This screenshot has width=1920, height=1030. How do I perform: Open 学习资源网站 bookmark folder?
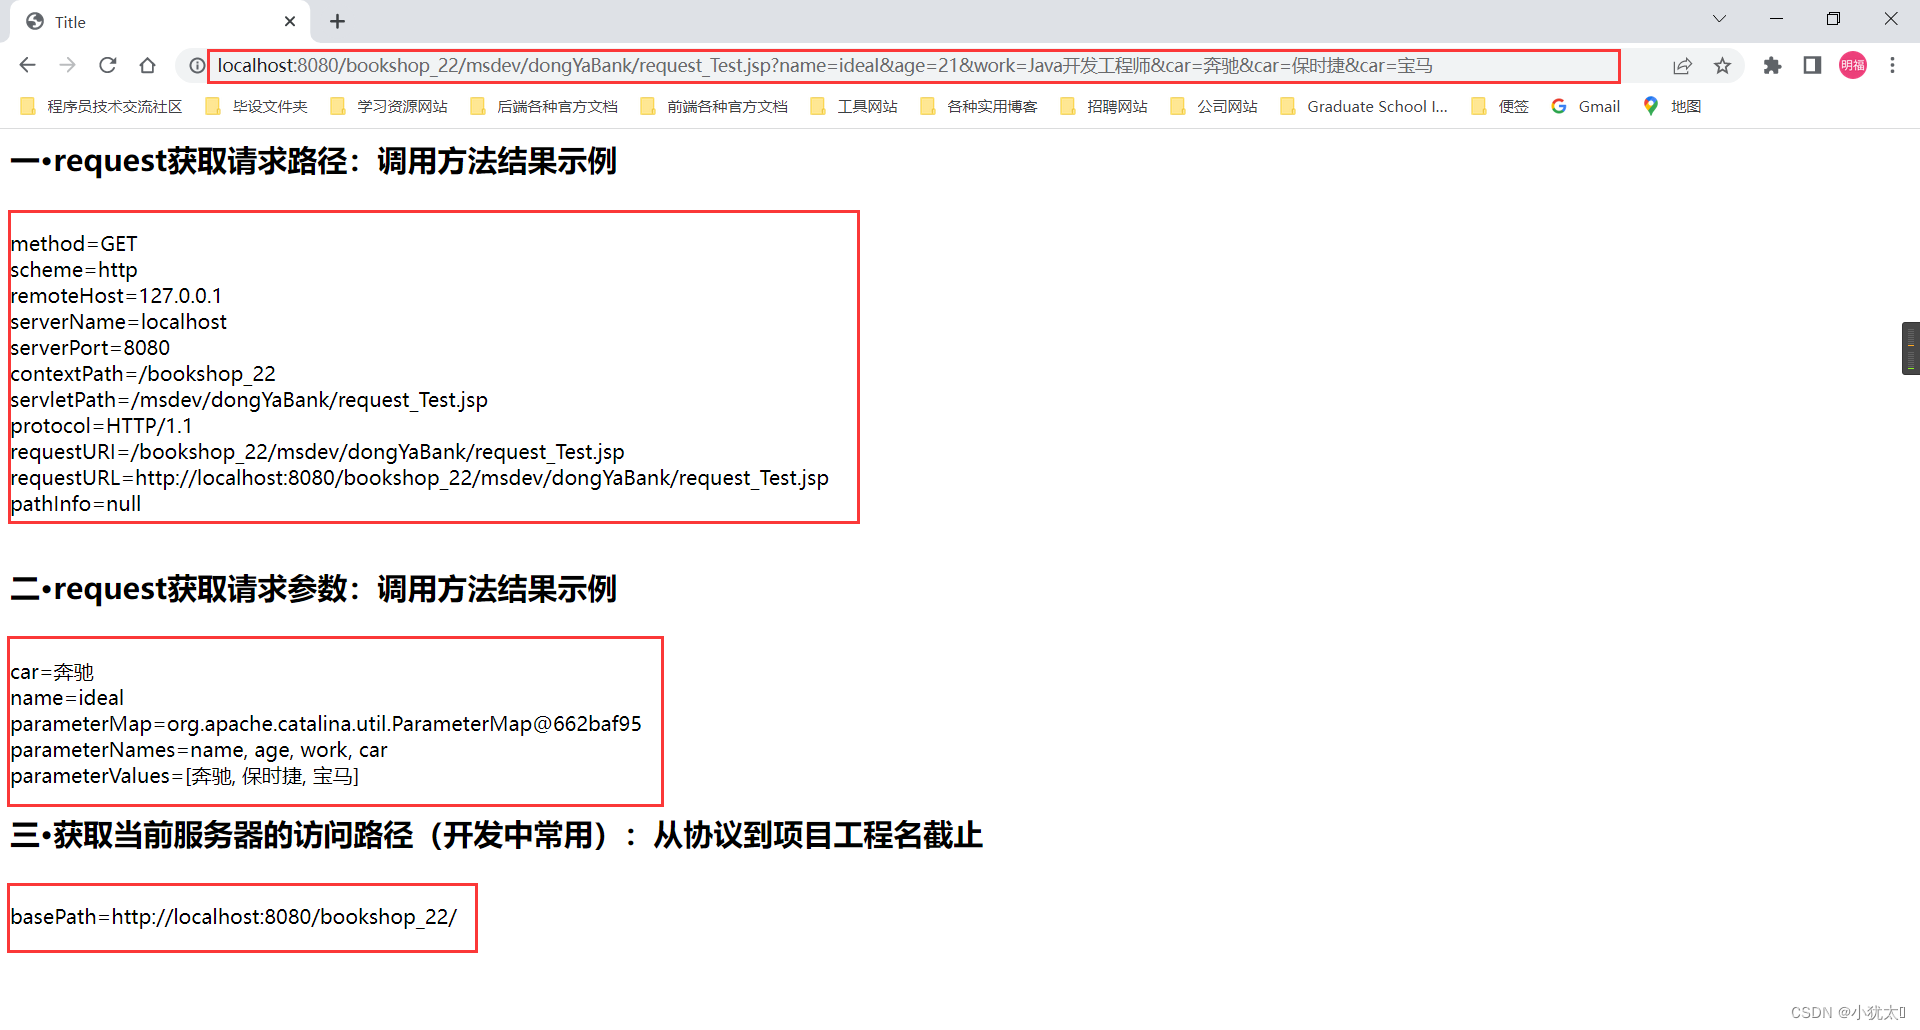(389, 106)
